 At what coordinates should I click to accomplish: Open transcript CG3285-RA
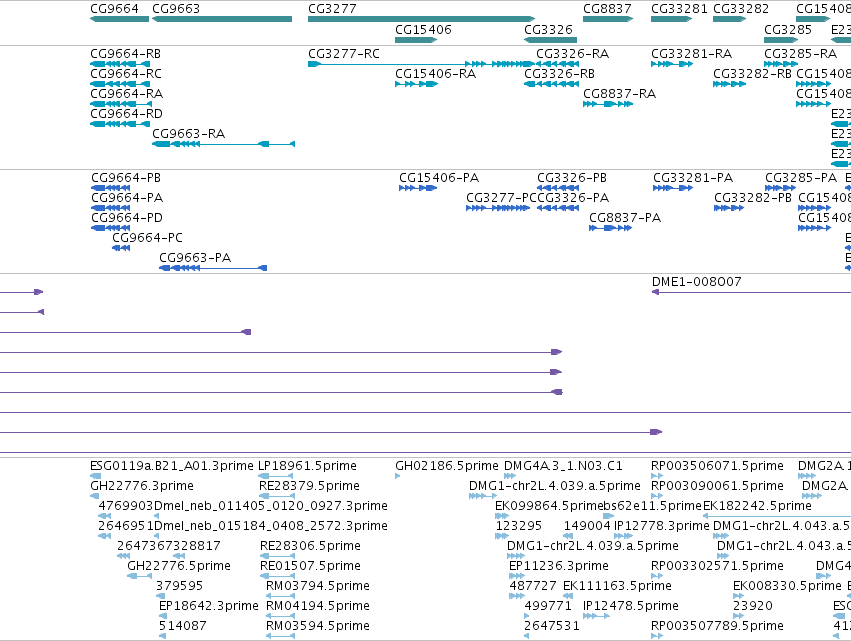801,54
